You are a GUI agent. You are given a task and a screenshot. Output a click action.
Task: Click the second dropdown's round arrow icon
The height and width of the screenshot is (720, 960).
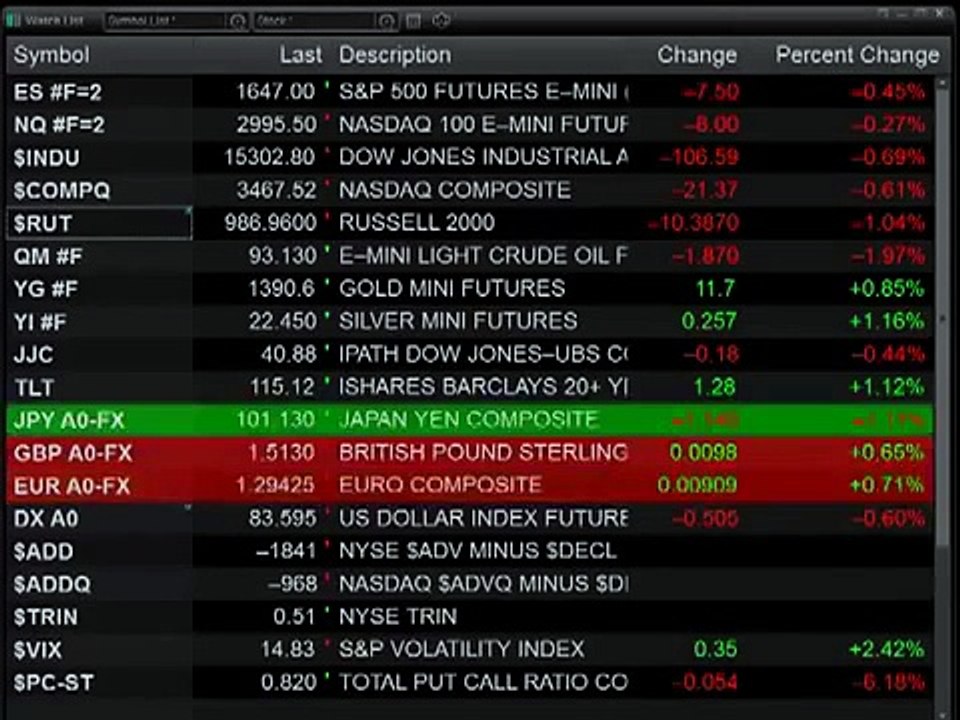pyautogui.click(x=386, y=21)
